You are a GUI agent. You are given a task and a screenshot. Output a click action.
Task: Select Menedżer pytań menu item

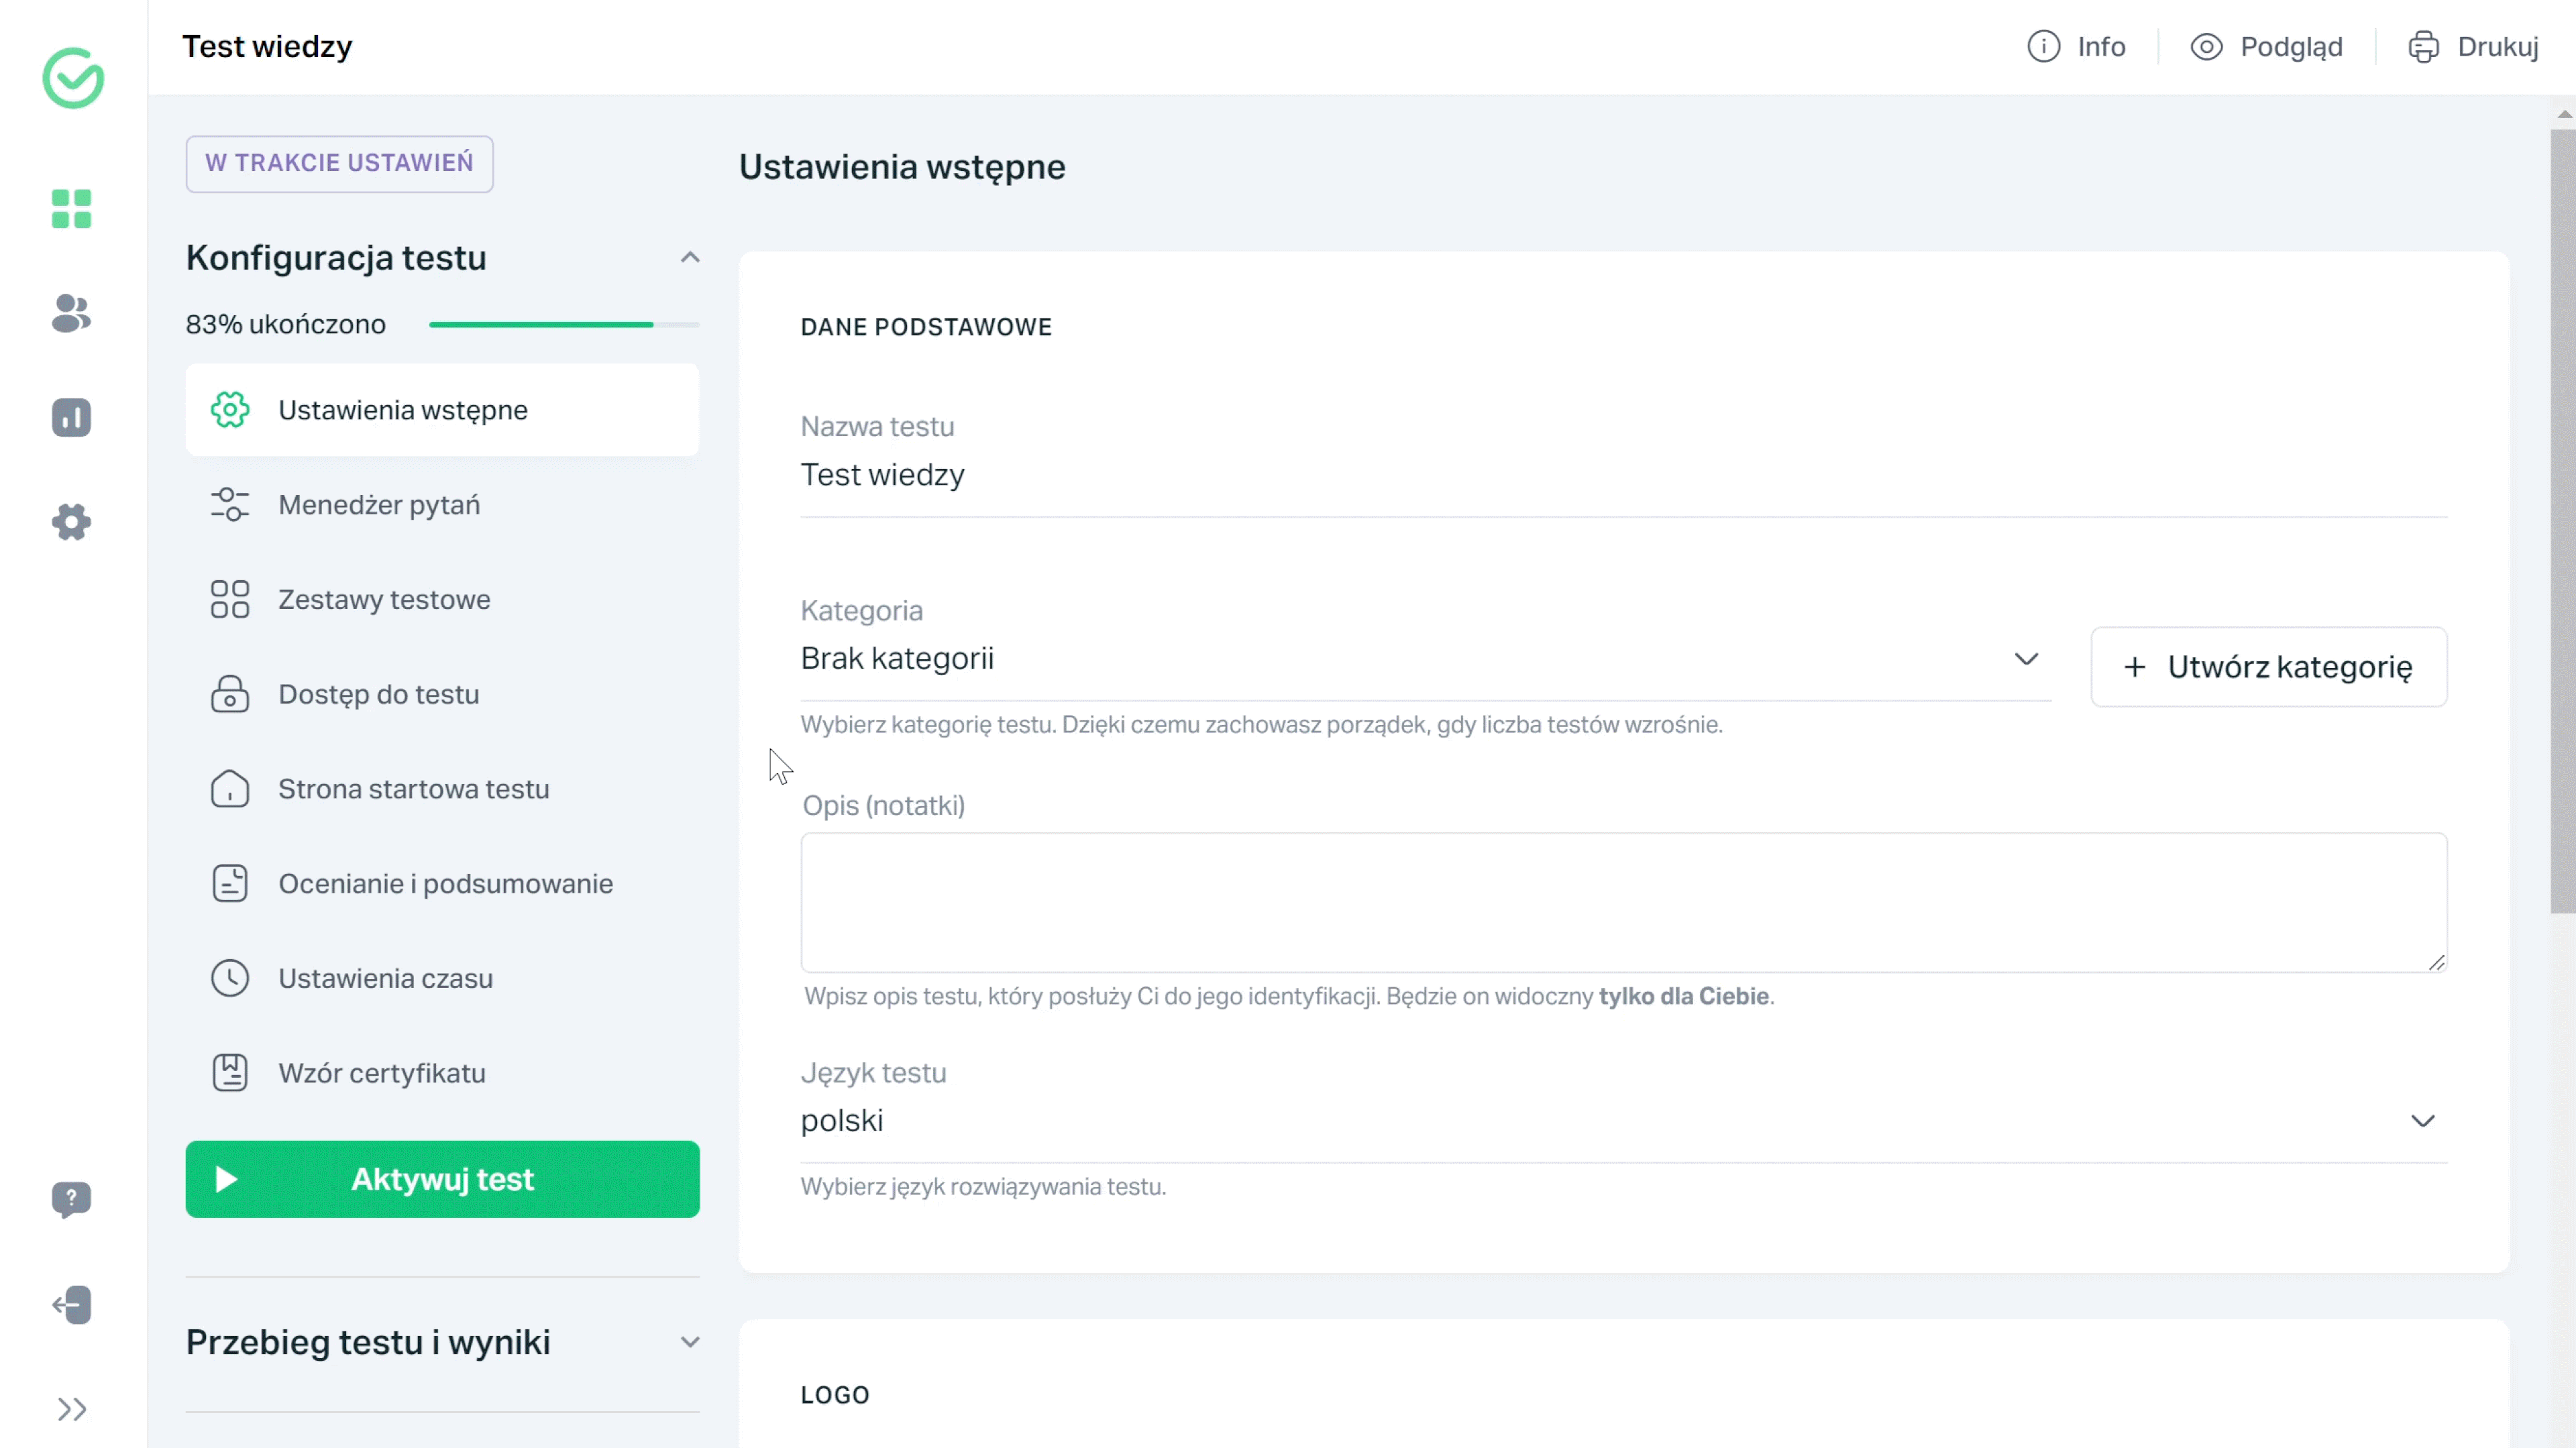378,504
